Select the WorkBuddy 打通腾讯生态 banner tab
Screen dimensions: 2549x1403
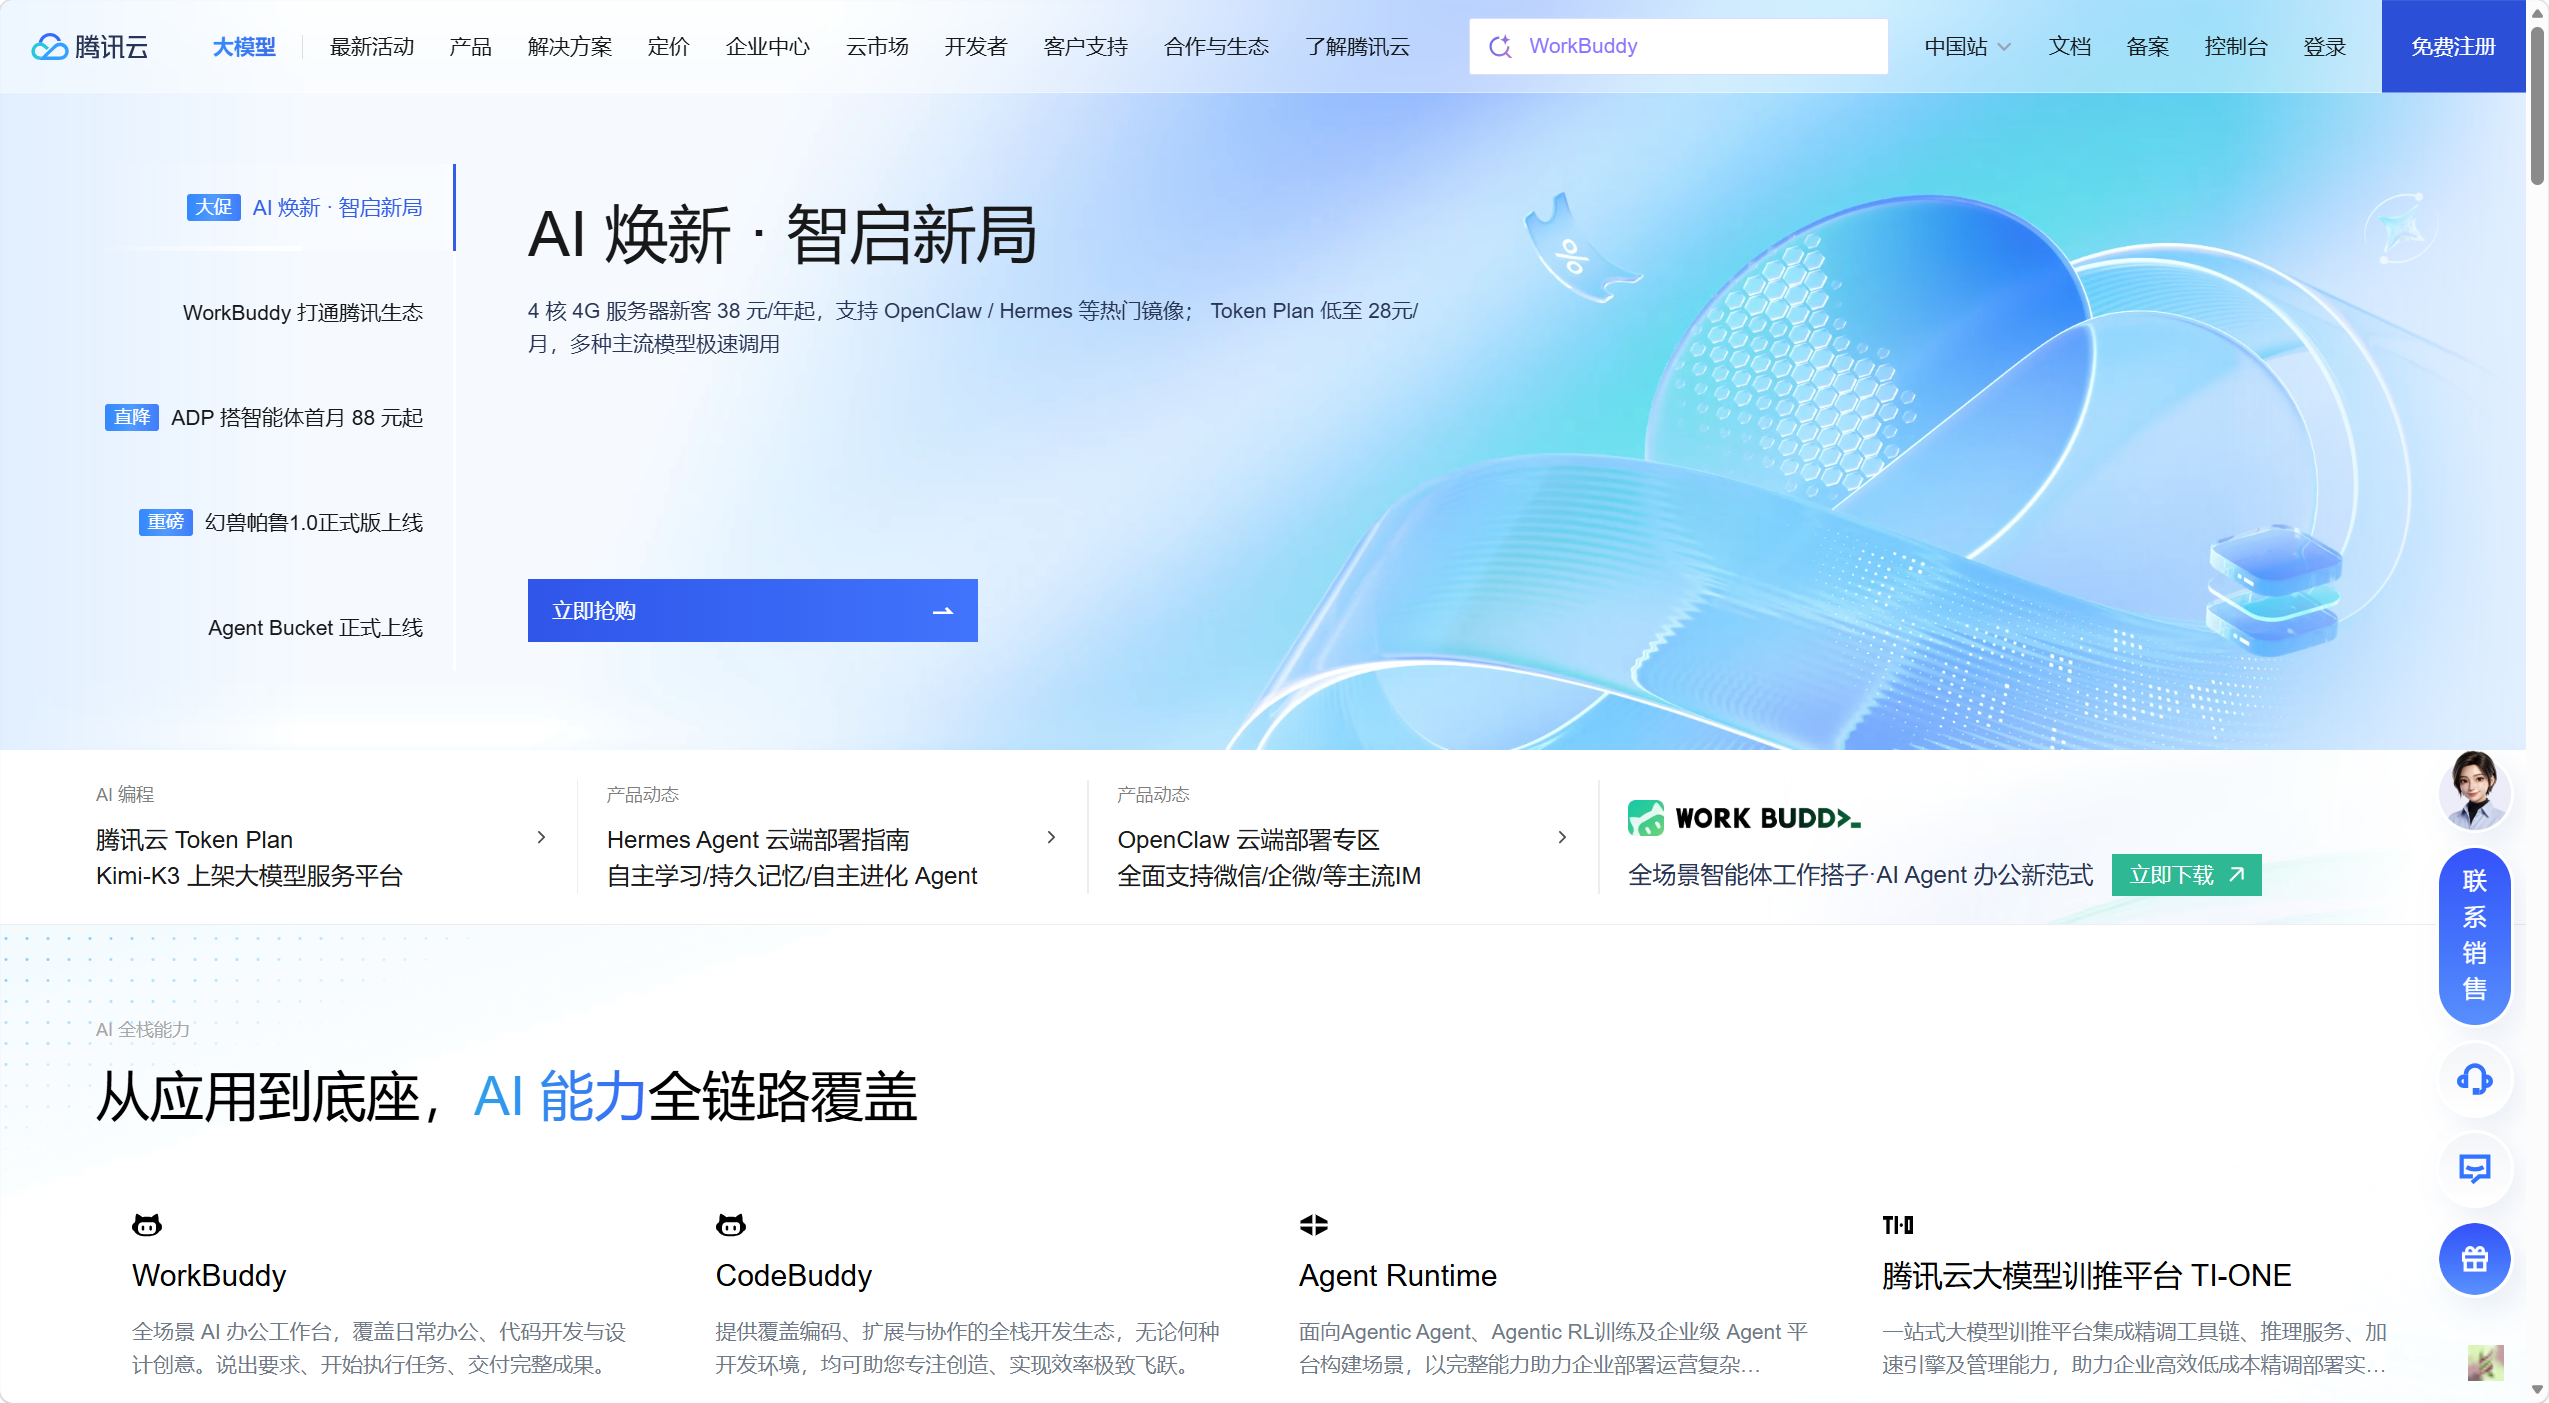(303, 313)
